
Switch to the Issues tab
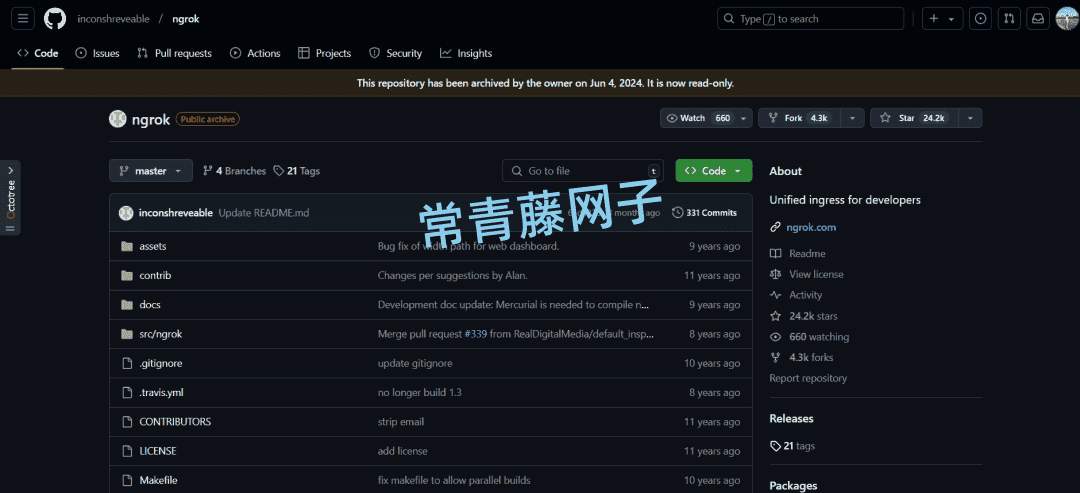tap(97, 53)
